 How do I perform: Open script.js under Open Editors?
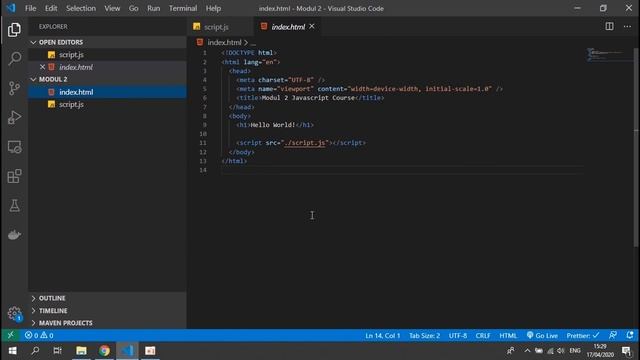tap(107, 55)
